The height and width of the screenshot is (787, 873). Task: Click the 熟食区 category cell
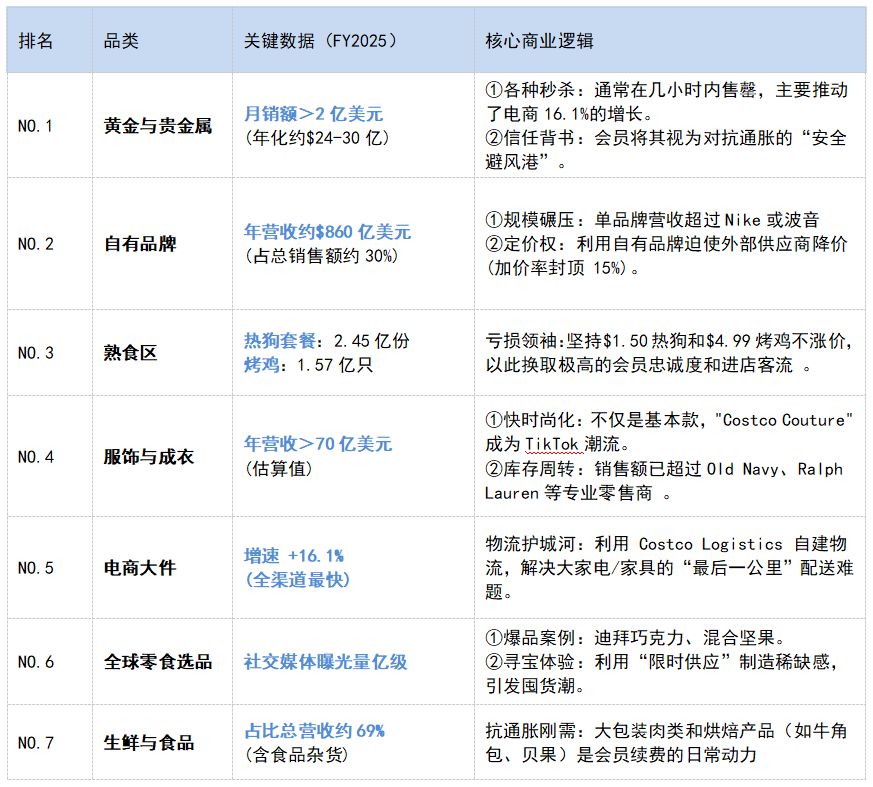click(131, 352)
